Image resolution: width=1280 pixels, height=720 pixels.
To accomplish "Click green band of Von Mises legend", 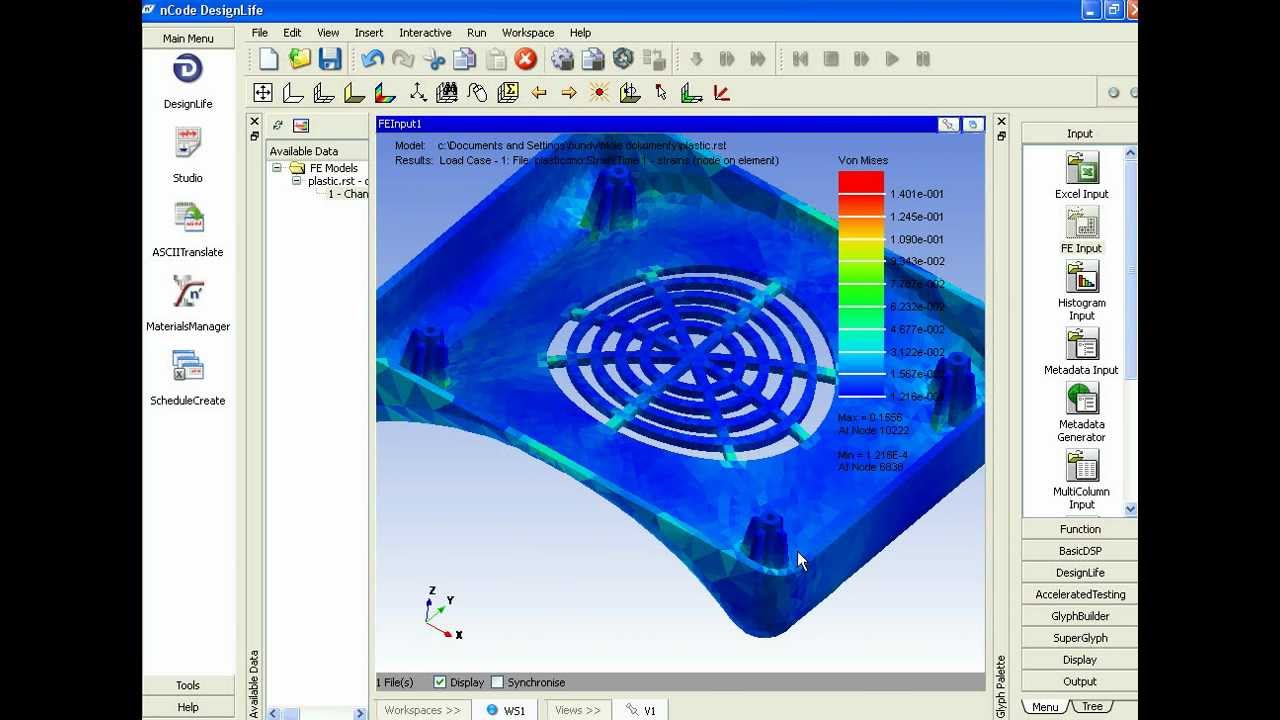I will [861, 295].
